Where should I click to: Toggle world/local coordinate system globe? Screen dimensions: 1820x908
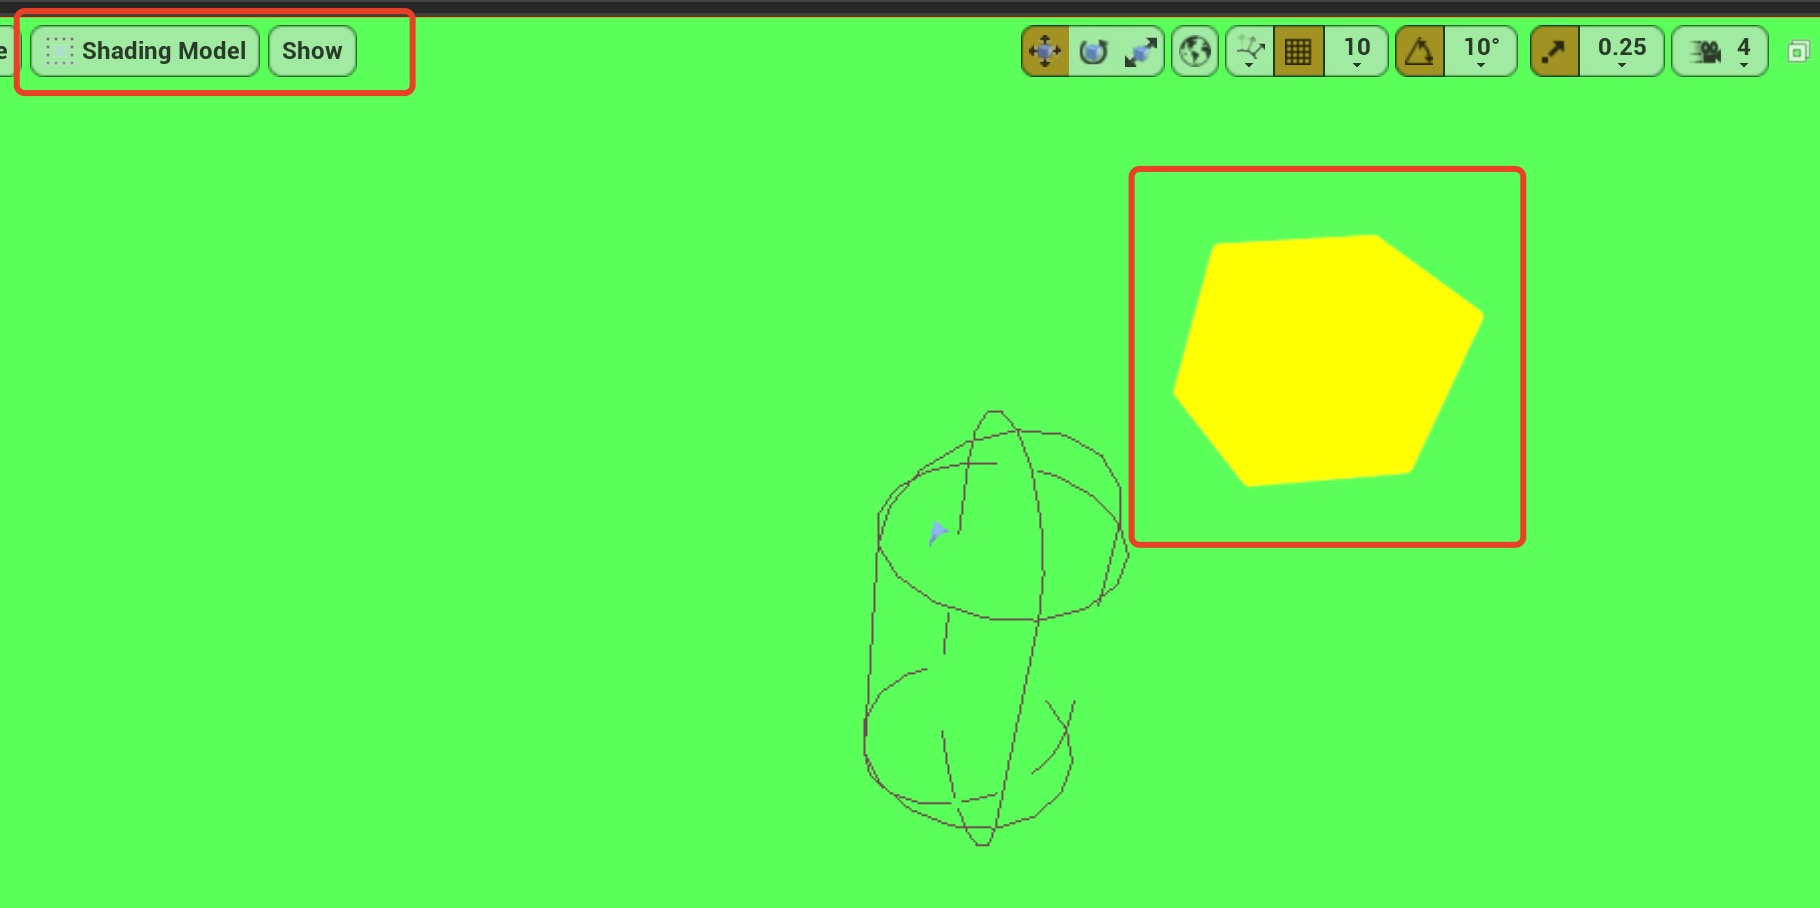1195,51
